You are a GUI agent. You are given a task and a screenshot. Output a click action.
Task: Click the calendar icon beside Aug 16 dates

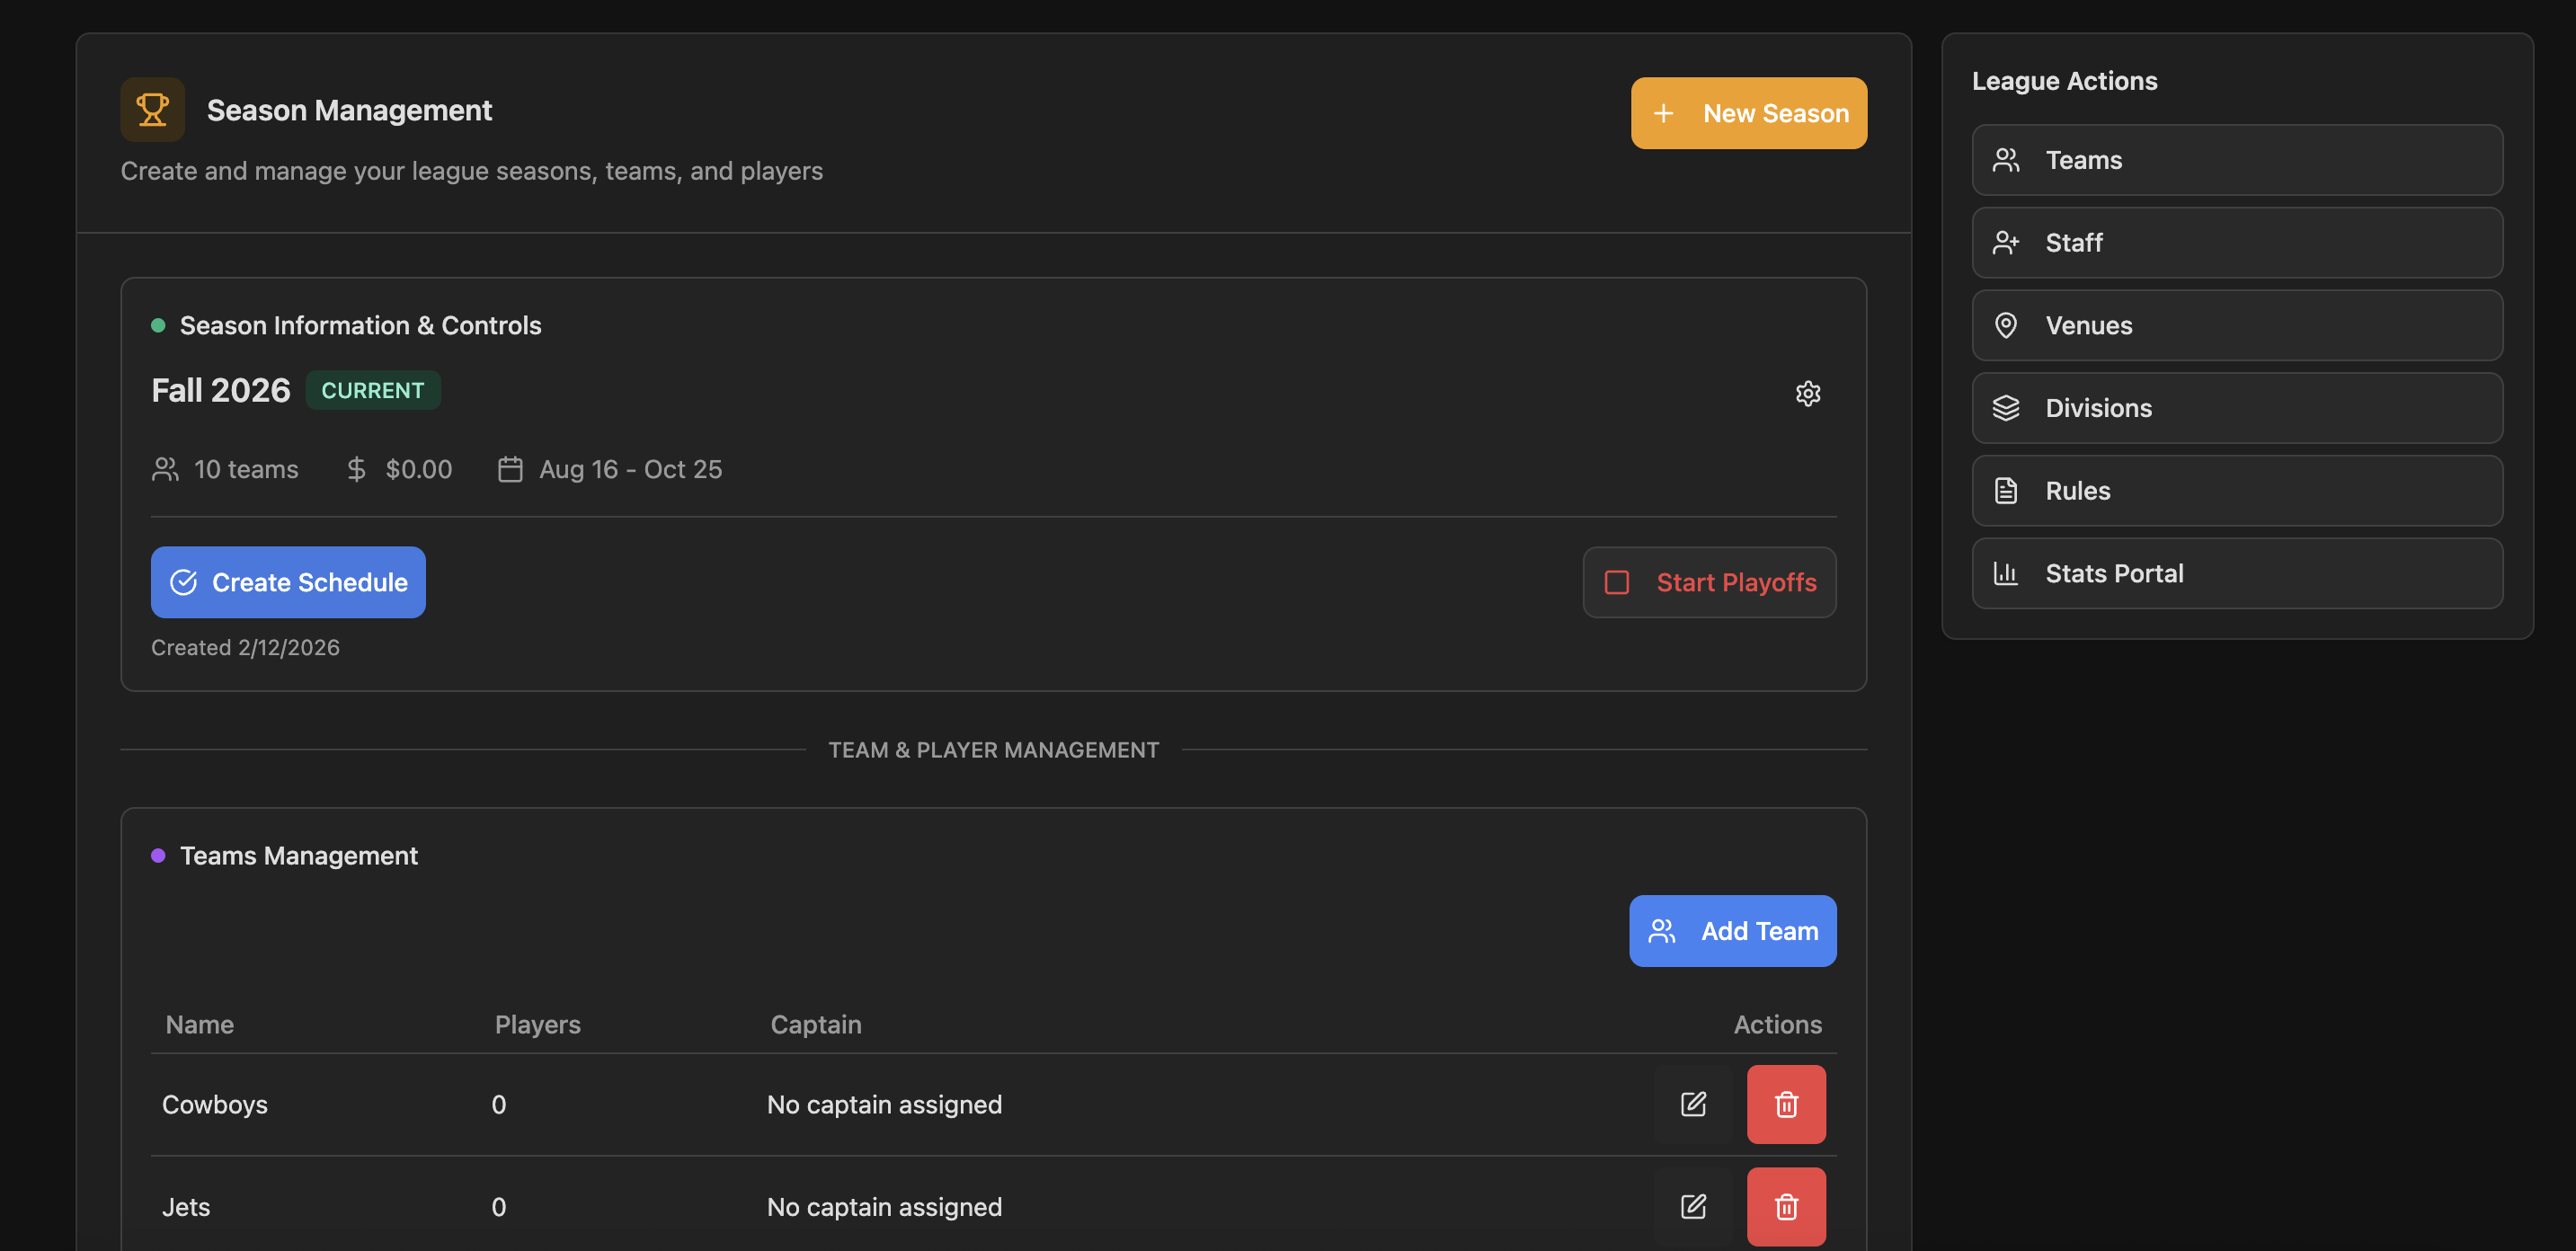pos(510,468)
